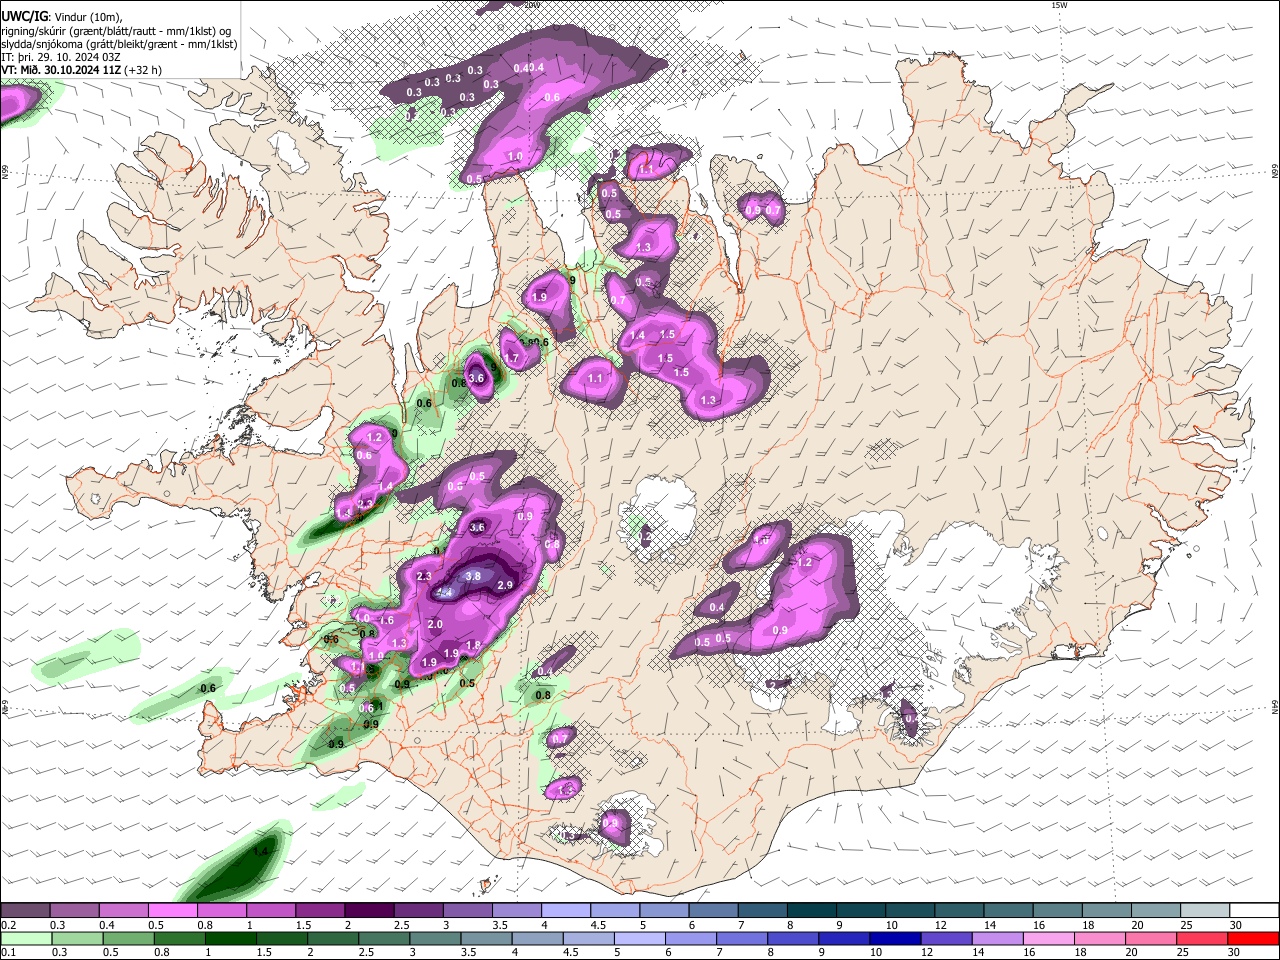Click the 'rigning/skúrir' legend description line

tap(116, 30)
